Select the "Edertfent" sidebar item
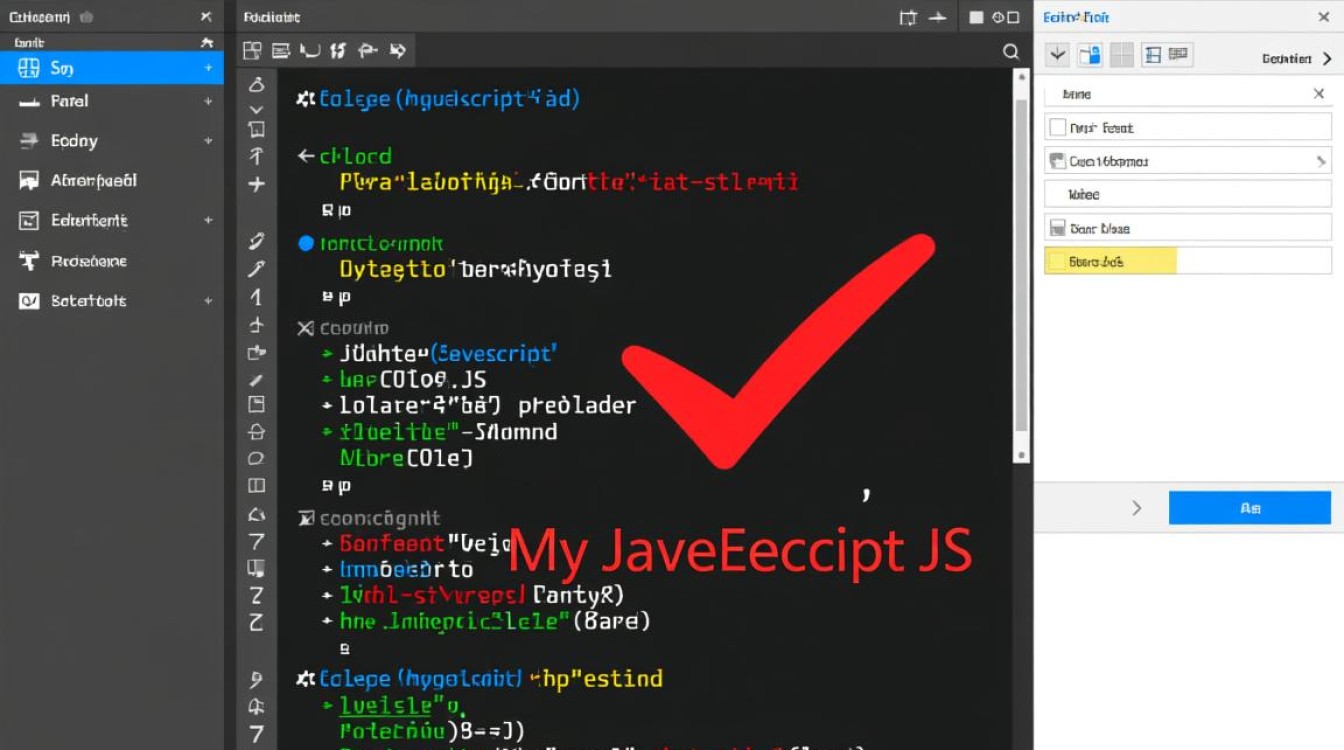Screen dimensions: 1344x750 (x=112, y=220)
